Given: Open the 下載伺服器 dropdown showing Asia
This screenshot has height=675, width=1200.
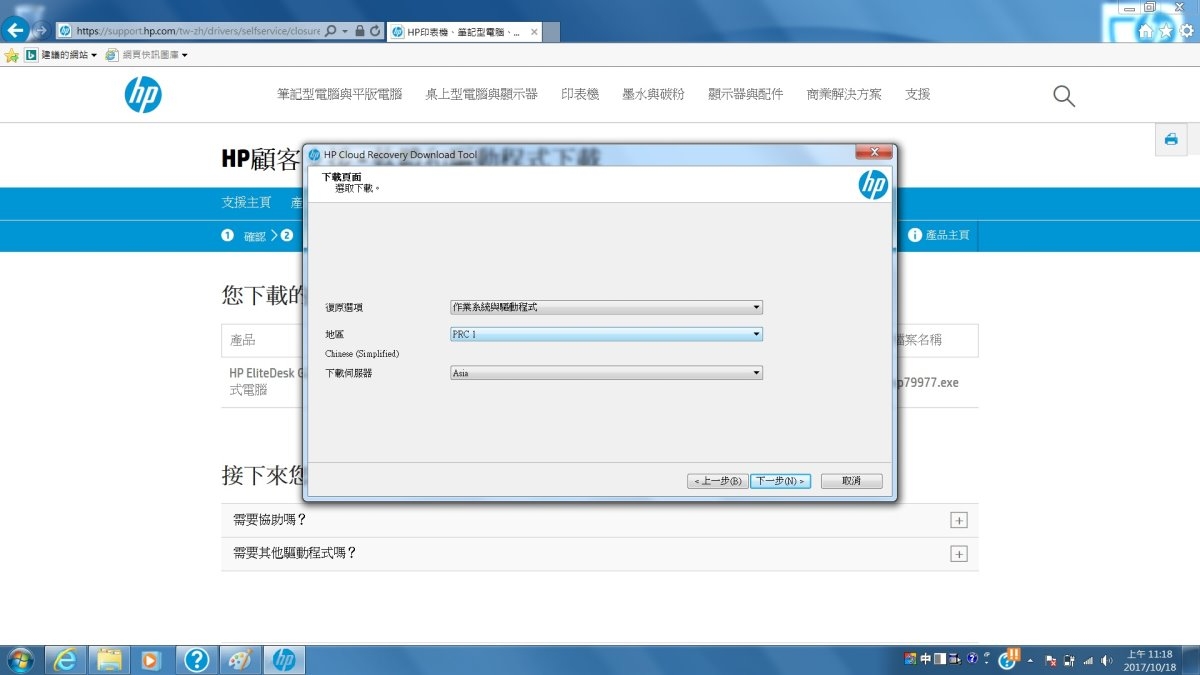Looking at the screenshot, I should [606, 373].
